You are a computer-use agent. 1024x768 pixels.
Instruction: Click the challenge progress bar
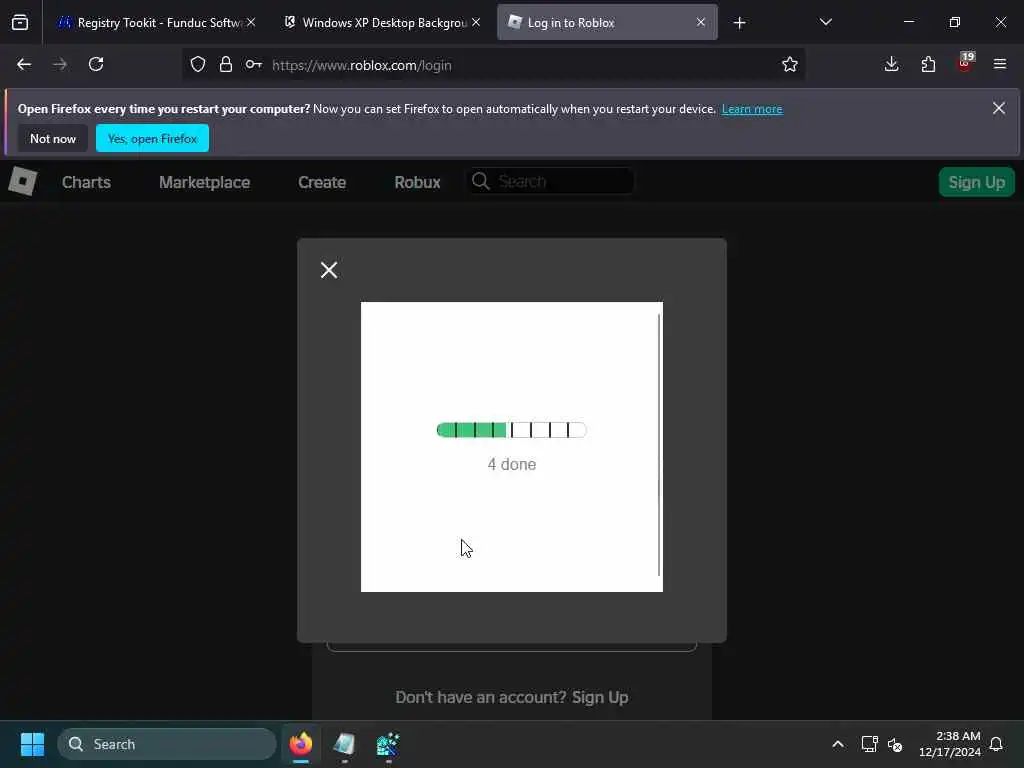[511, 430]
